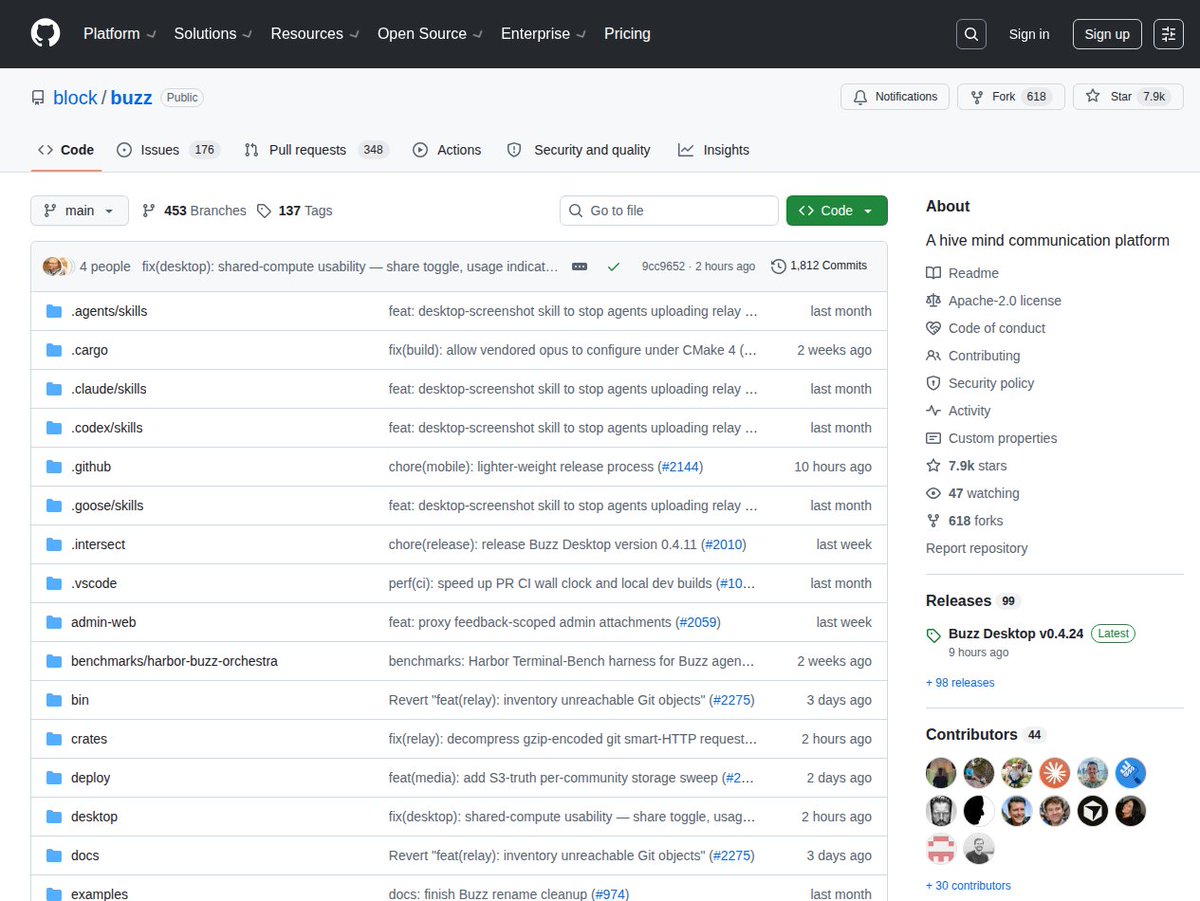Open the Open Source dropdown menu
This screenshot has height=901, width=1200.
click(x=429, y=34)
